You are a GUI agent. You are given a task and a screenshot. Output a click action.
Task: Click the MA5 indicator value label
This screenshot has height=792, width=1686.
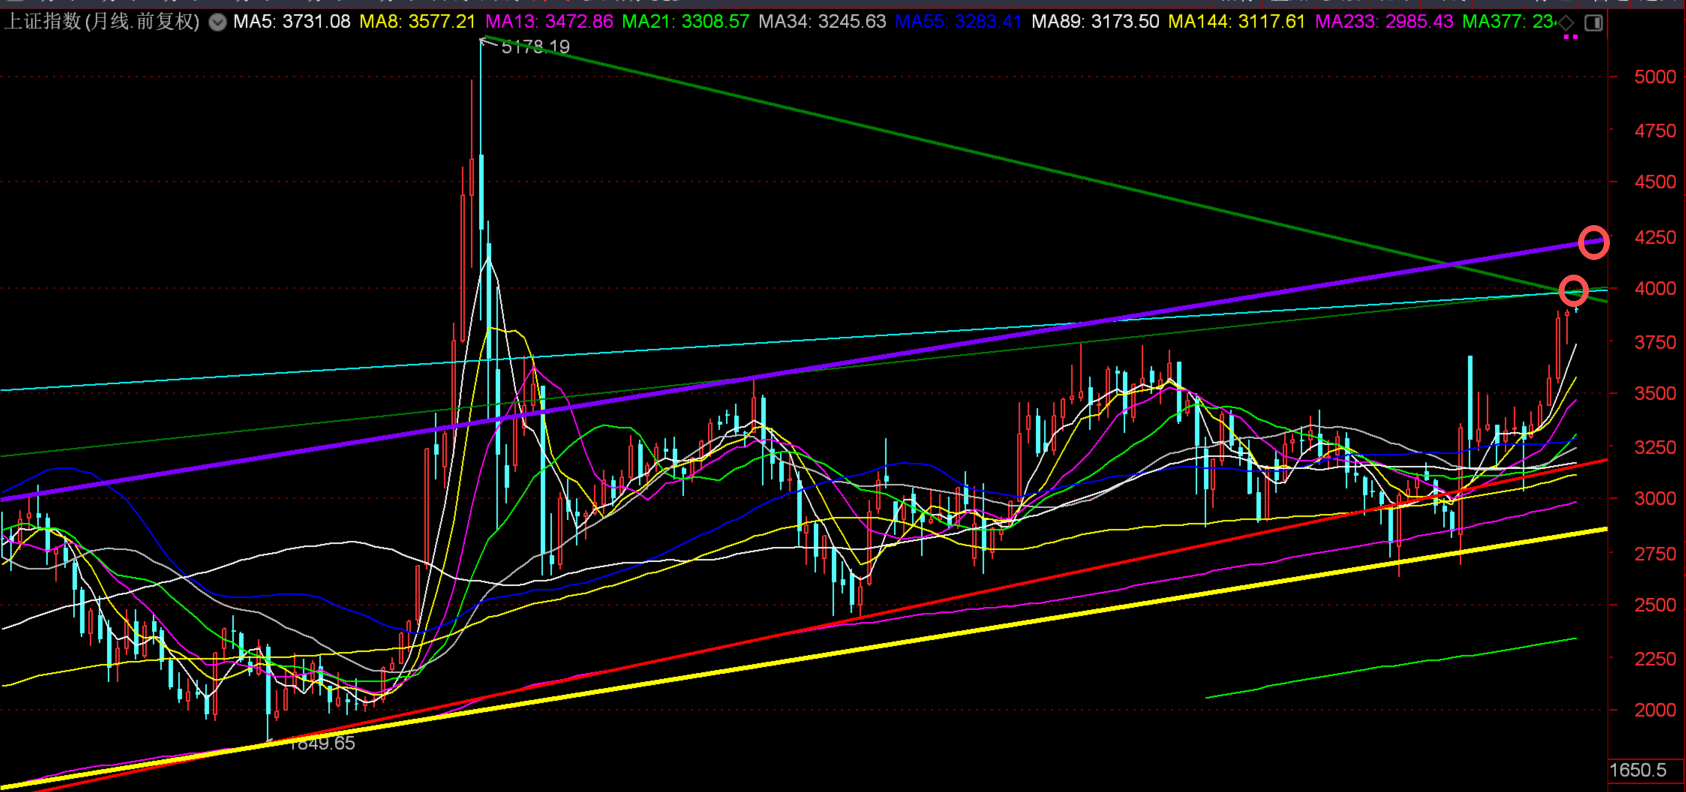tap(291, 21)
